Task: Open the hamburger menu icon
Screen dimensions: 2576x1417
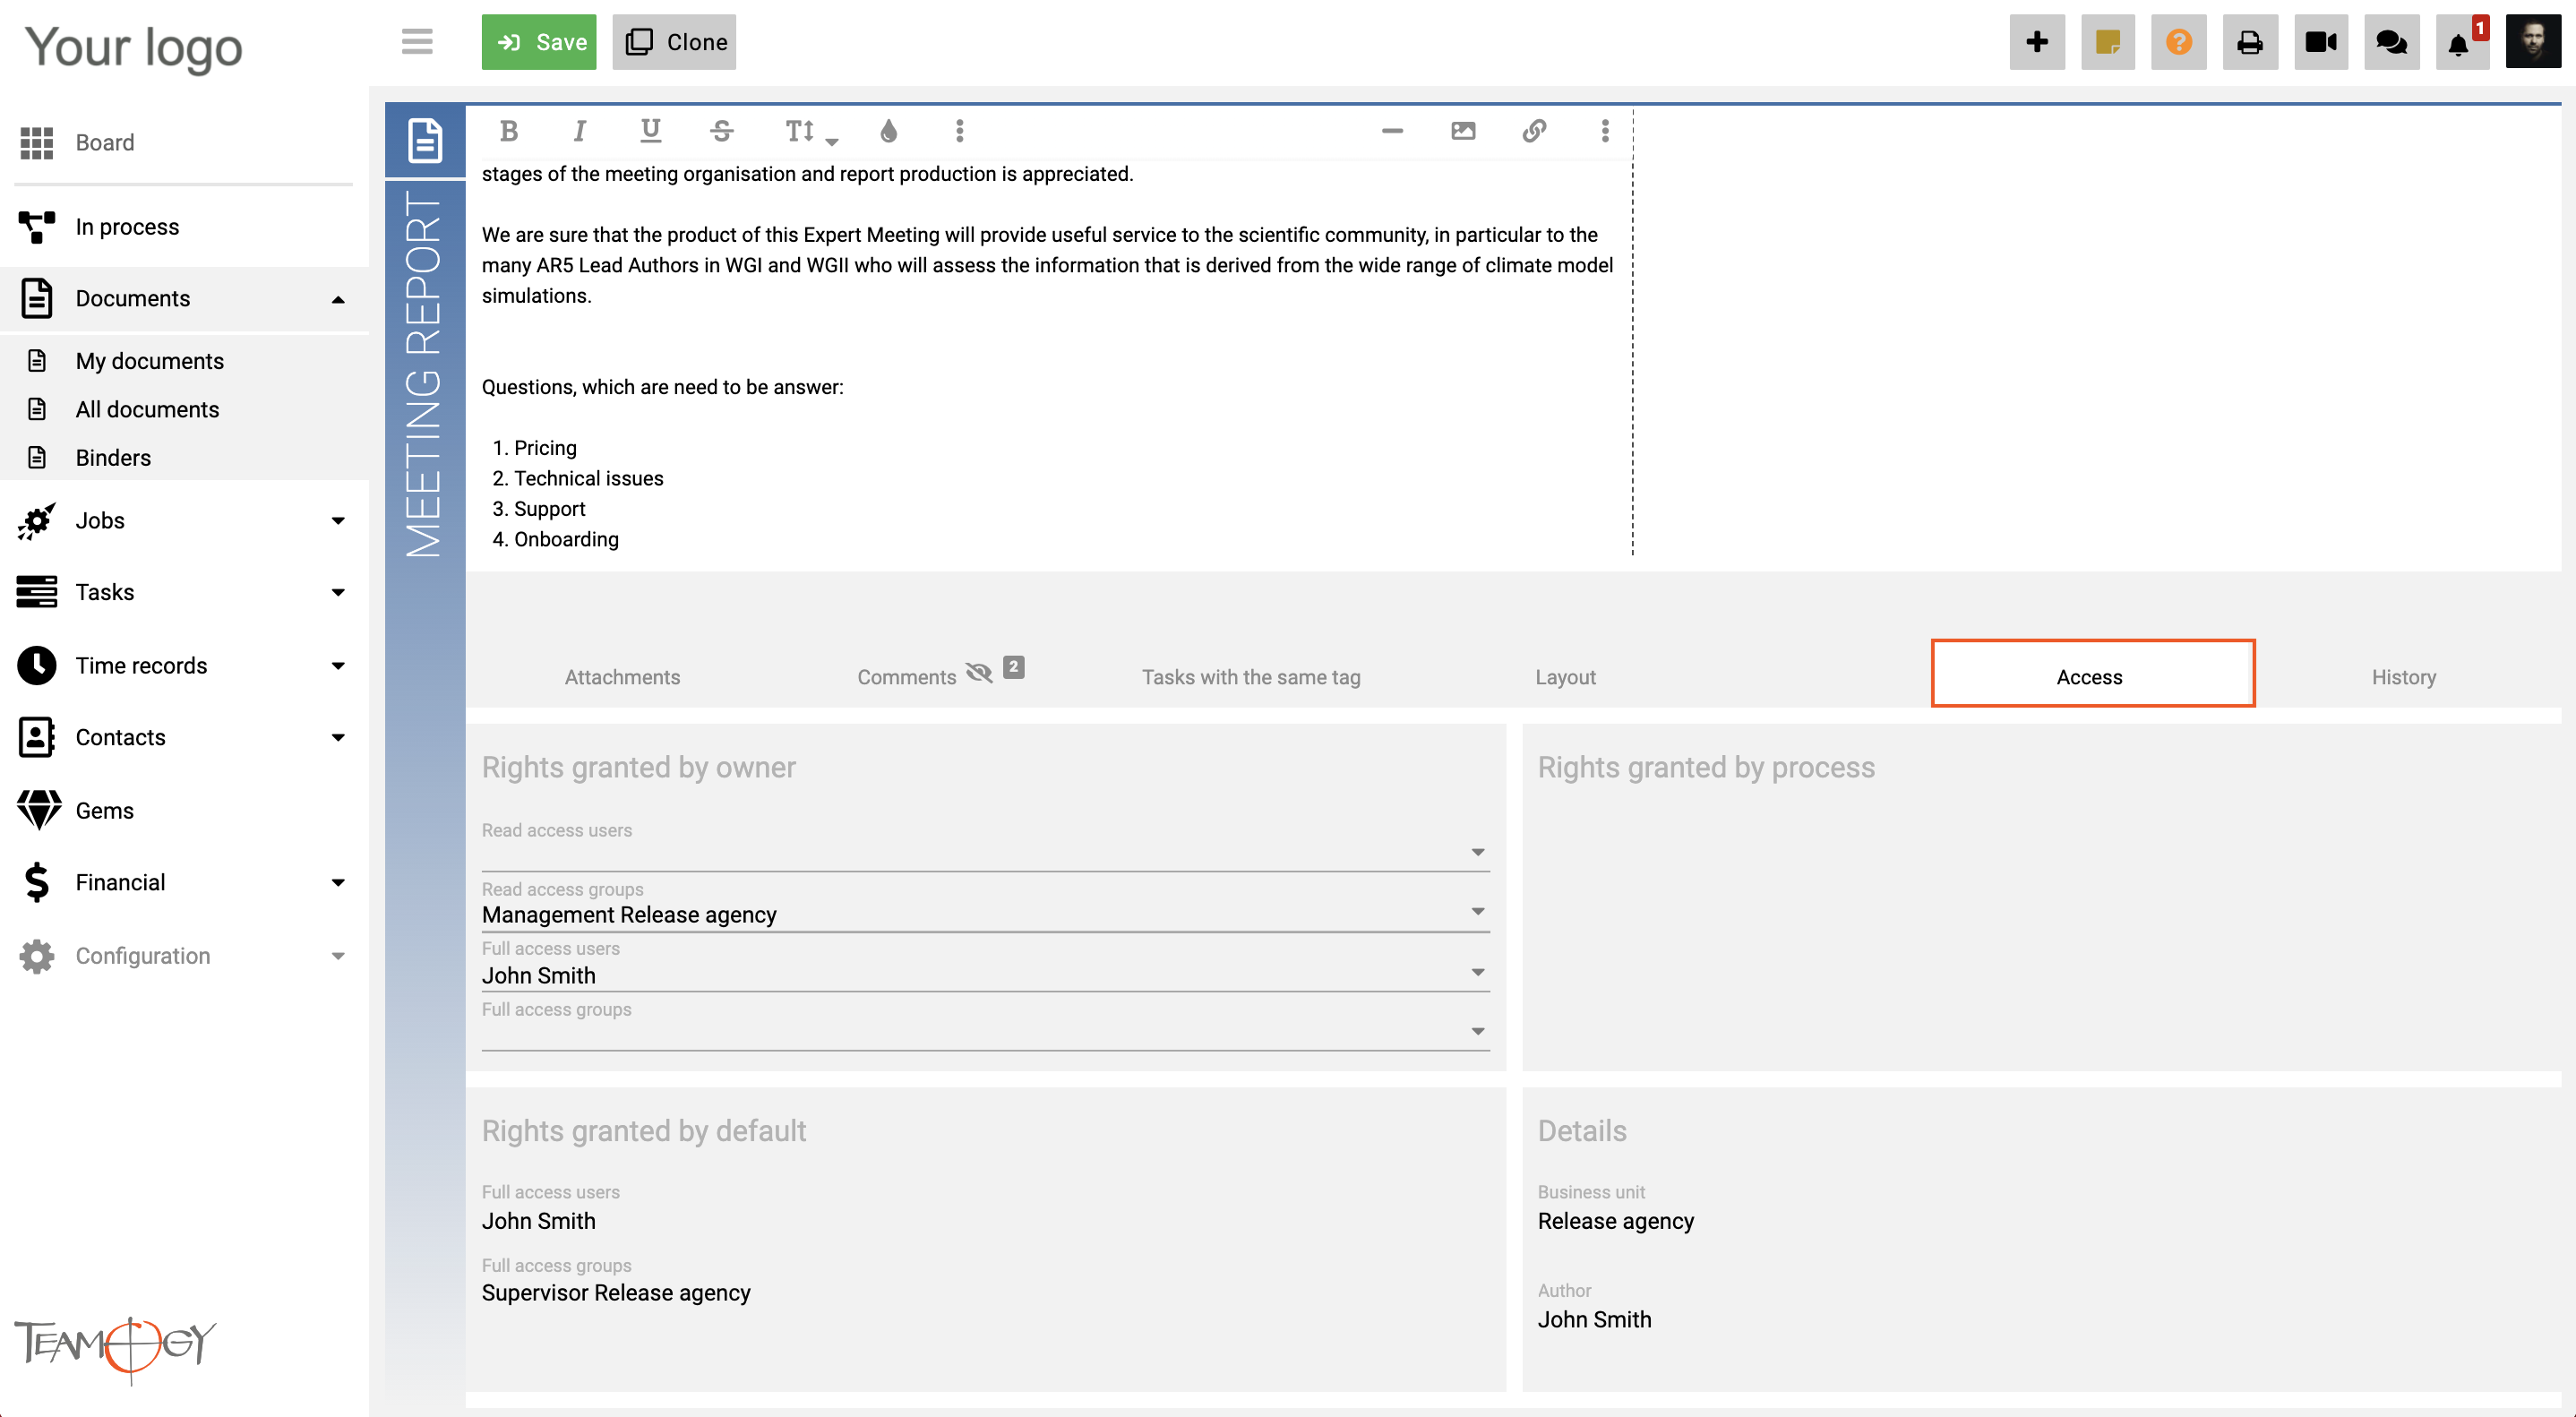Action: coord(416,39)
